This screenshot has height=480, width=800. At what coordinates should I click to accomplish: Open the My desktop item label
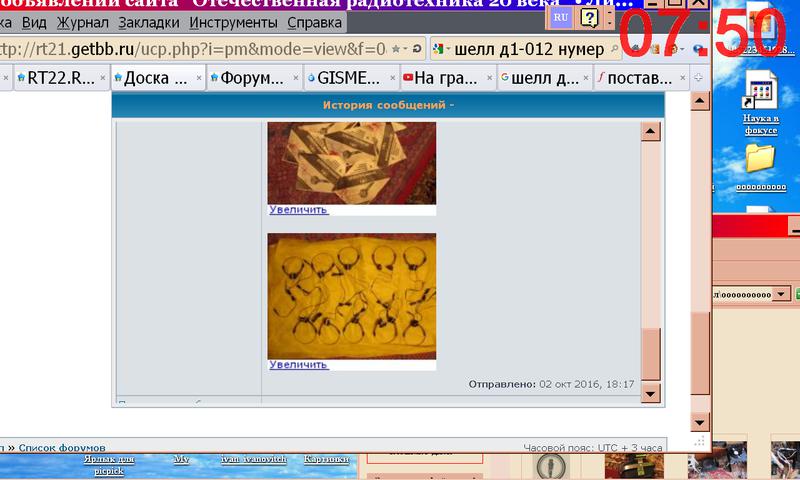tap(181, 460)
